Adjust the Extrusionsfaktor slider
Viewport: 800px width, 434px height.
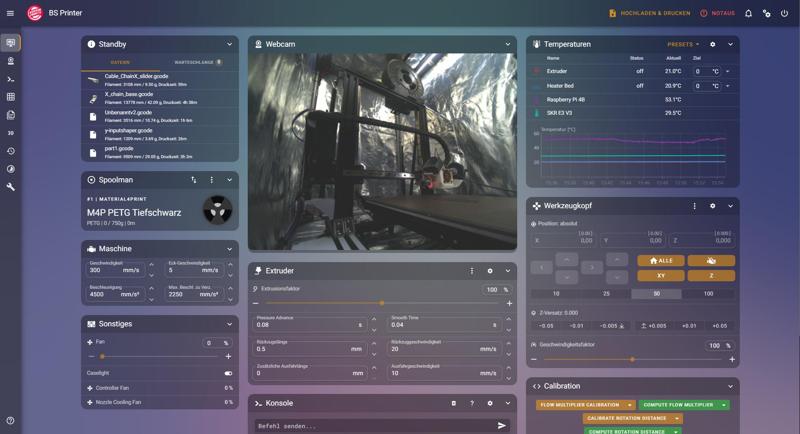pyautogui.click(x=382, y=303)
